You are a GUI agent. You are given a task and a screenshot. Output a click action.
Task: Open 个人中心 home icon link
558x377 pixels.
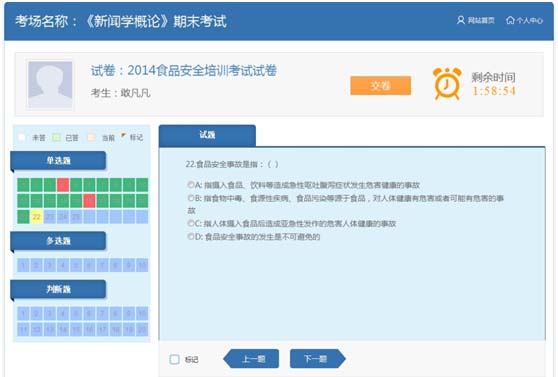coord(524,20)
